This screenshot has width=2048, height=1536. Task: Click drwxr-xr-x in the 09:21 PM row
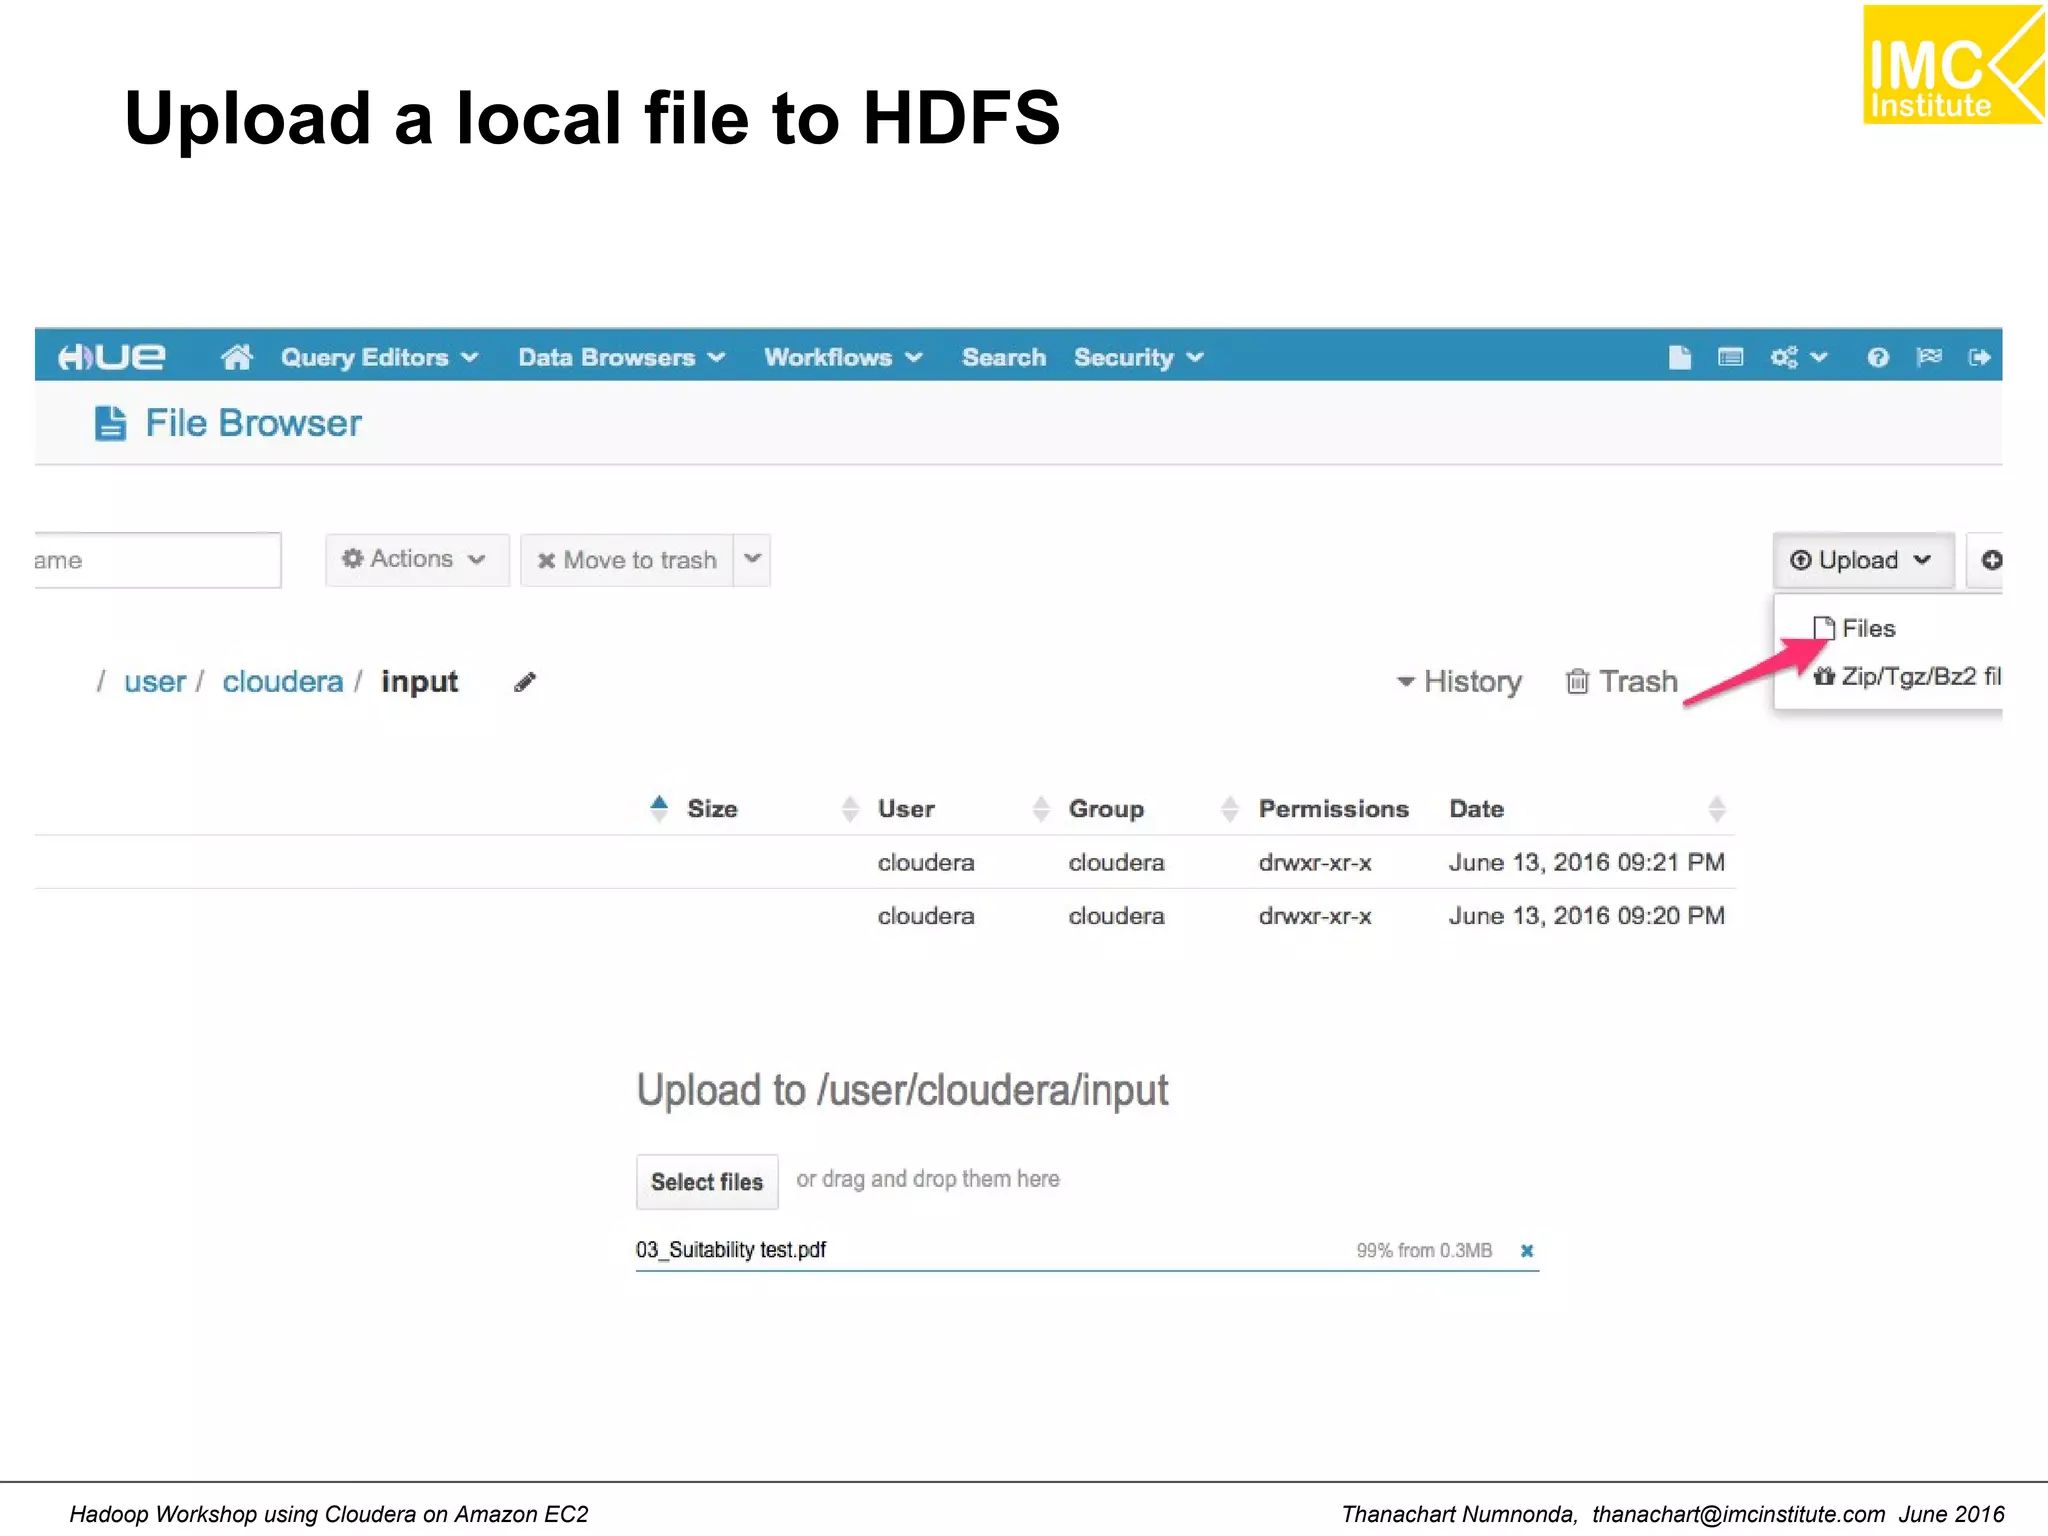1315,862
